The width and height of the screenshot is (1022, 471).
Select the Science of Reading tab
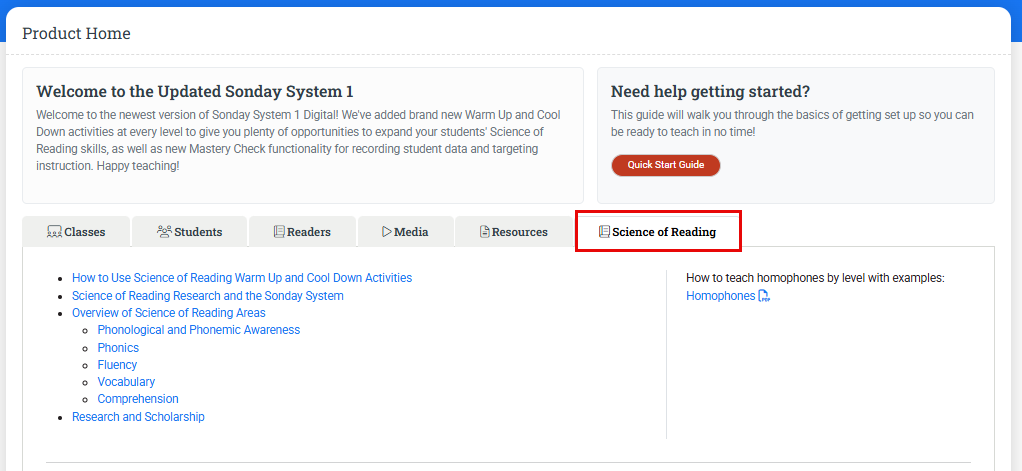pyautogui.click(x=658, y=231)
